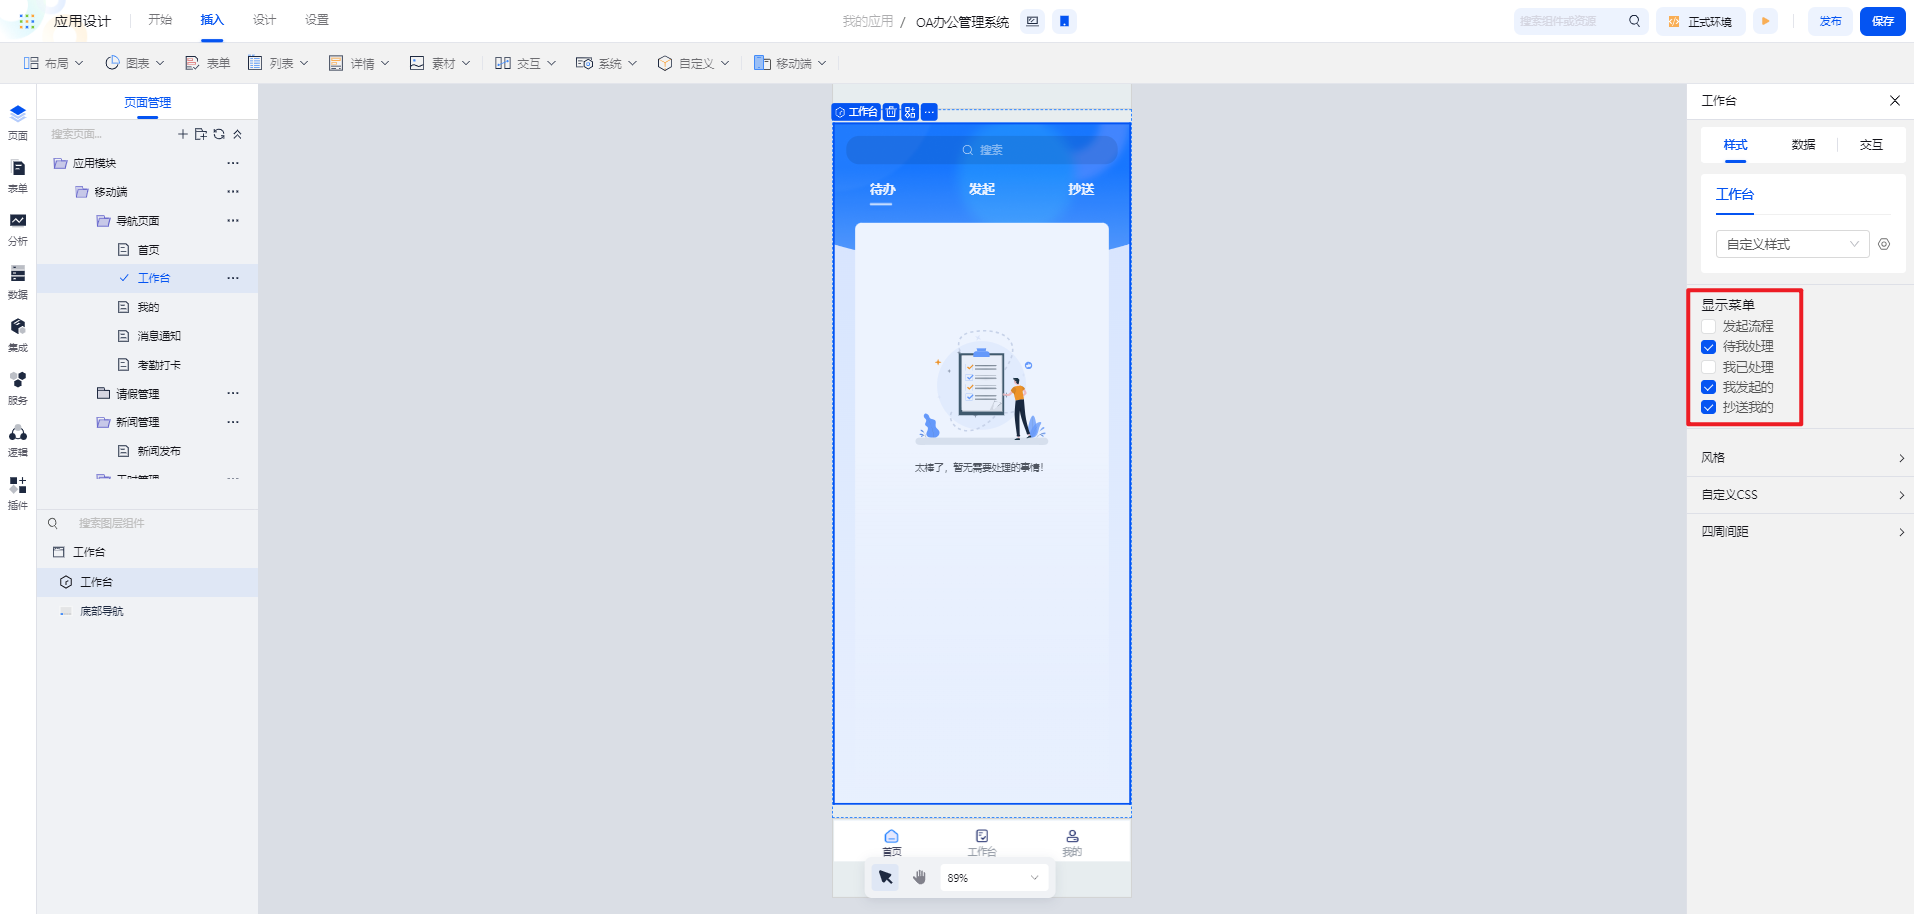
Task: Uncheck the 抄送我的 checkbox
Action: pyautogui.click(x=1709, y=407)
